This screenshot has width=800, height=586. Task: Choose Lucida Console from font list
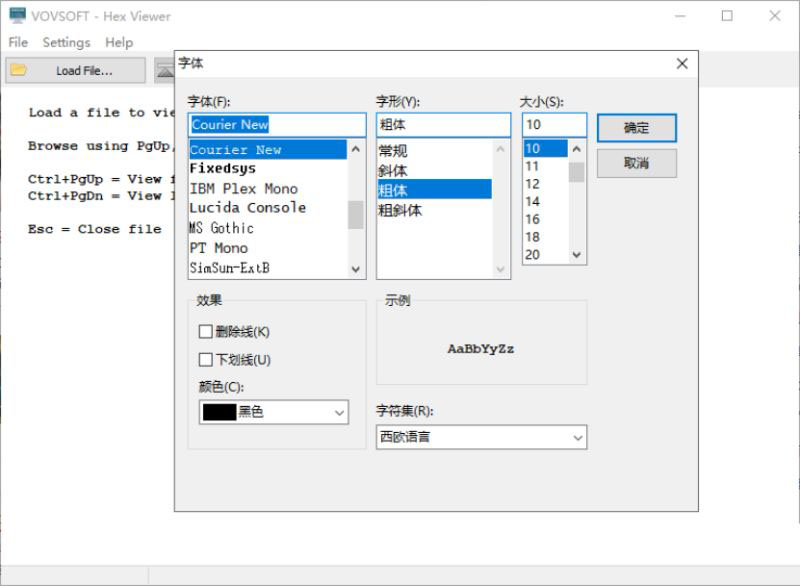[x=247, y=208]
